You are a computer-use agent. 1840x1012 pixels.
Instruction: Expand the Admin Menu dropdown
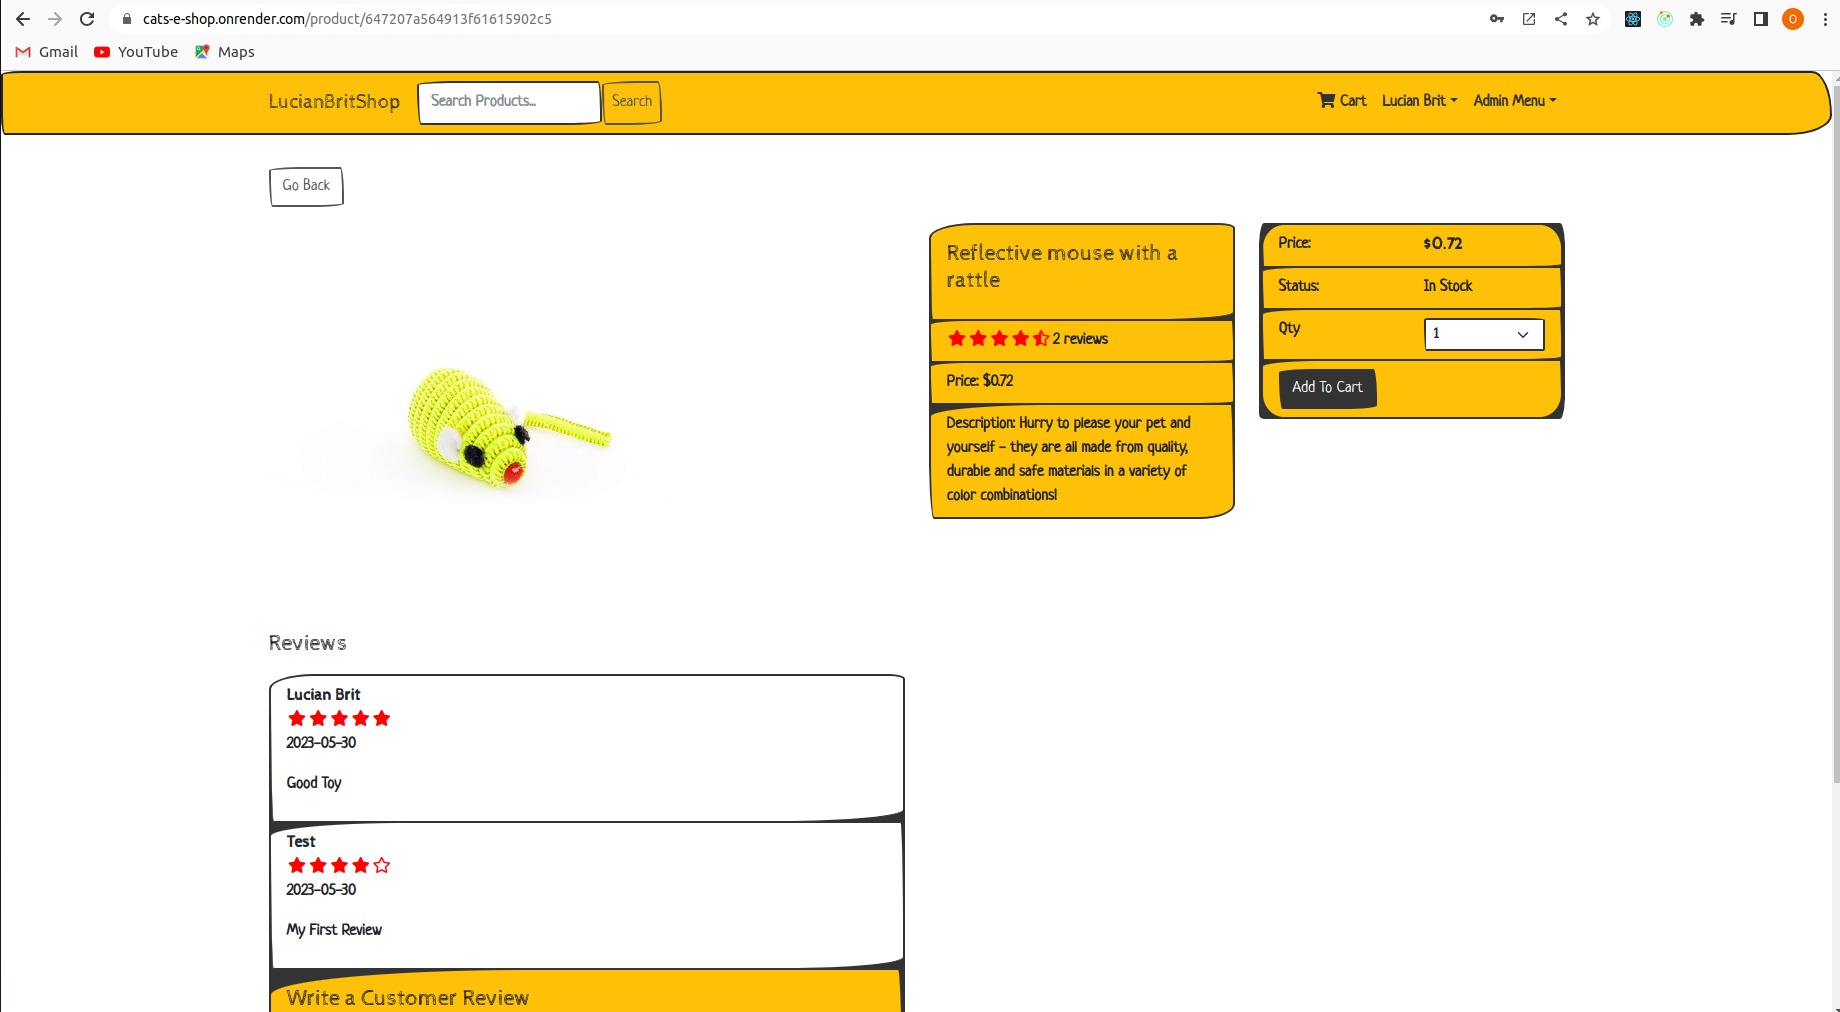tap(1514, 101)
